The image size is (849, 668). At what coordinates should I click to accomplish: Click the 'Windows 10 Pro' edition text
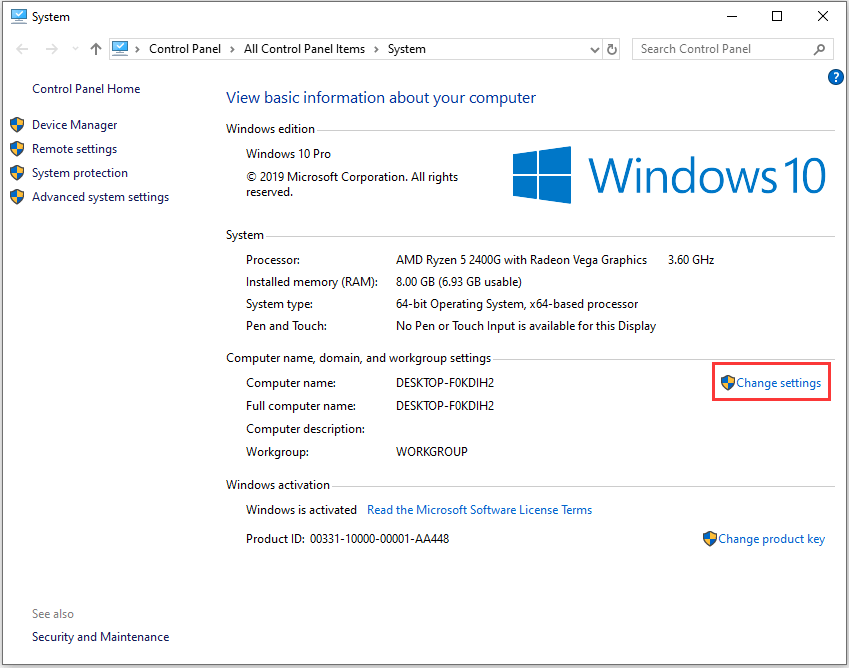pos(288,154)
